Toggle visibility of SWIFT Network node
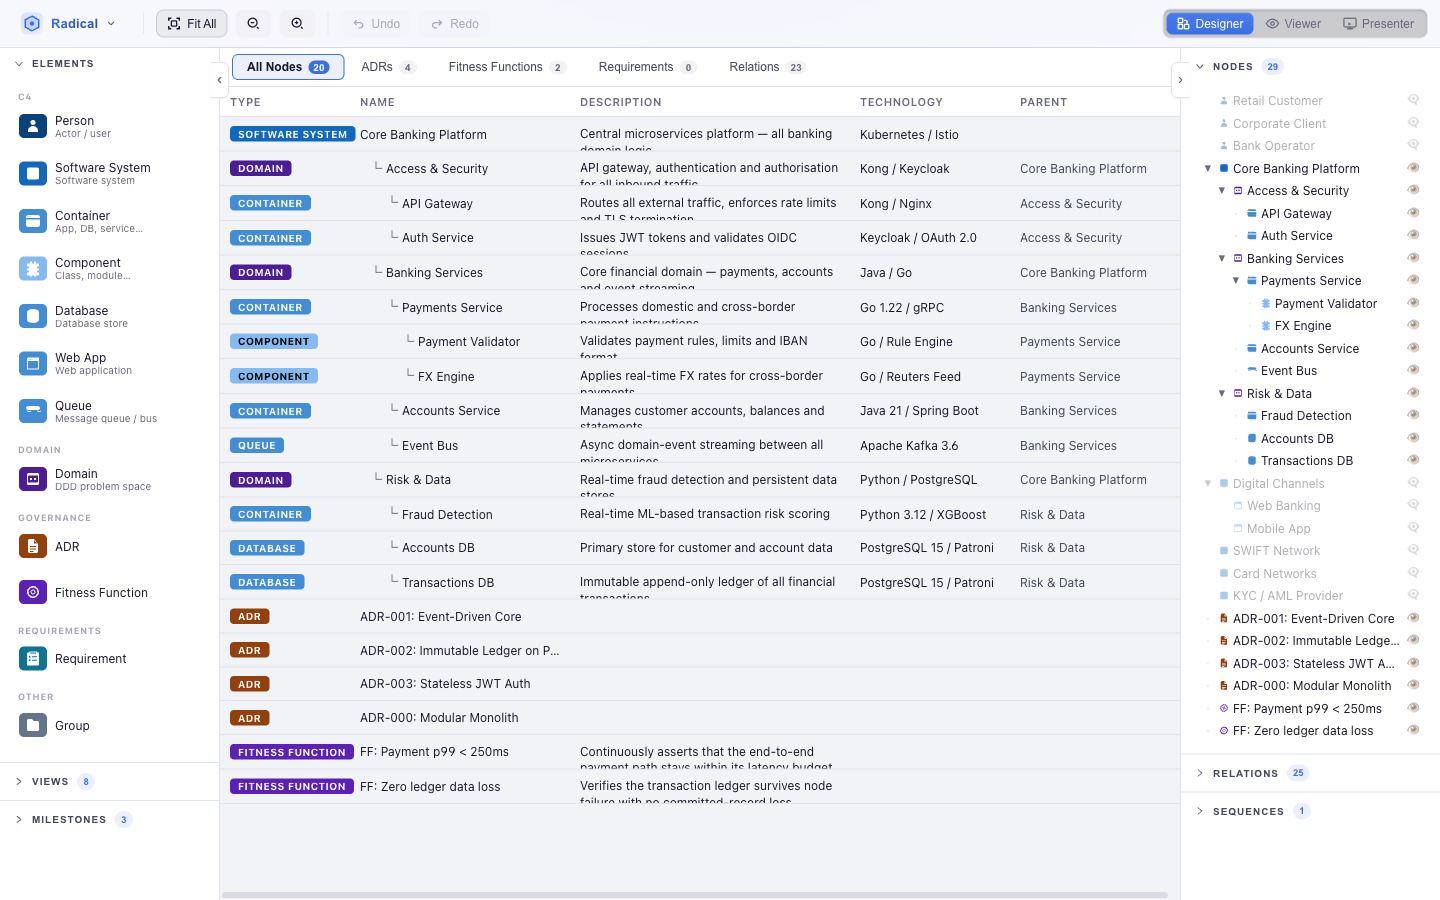This screenshot has height=900, width=1440. 1413,550
